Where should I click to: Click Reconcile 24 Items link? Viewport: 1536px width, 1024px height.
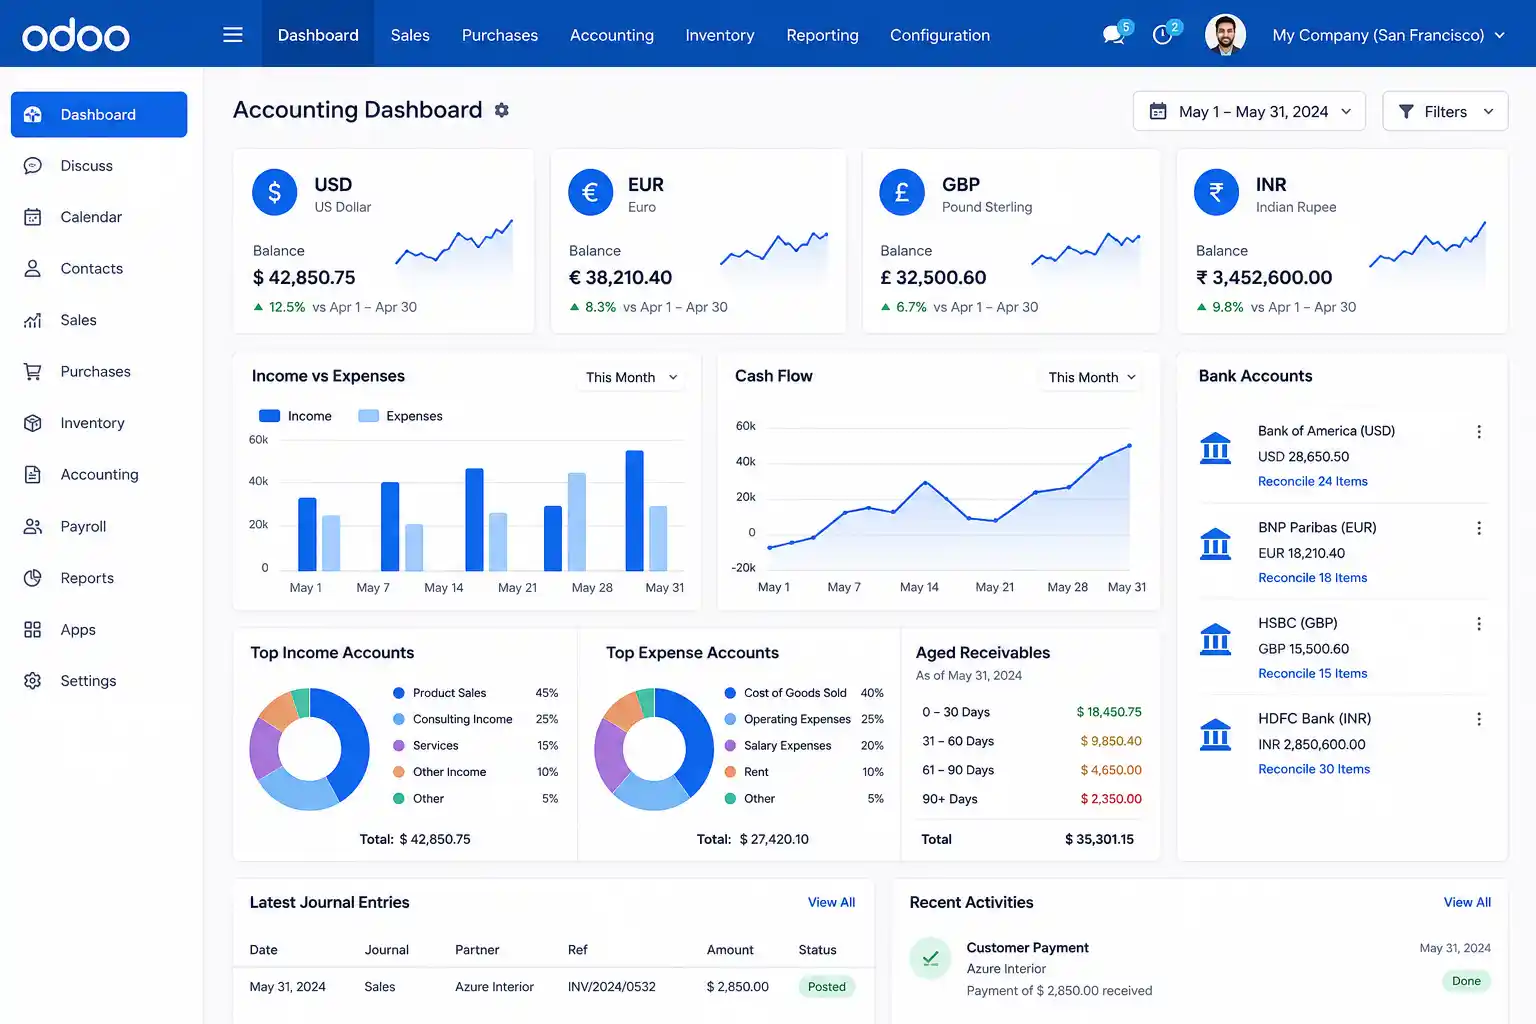point(1313,482)
